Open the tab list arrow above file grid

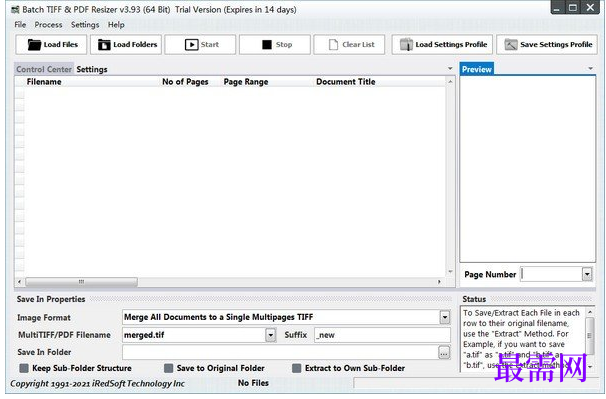pos(450,68)
